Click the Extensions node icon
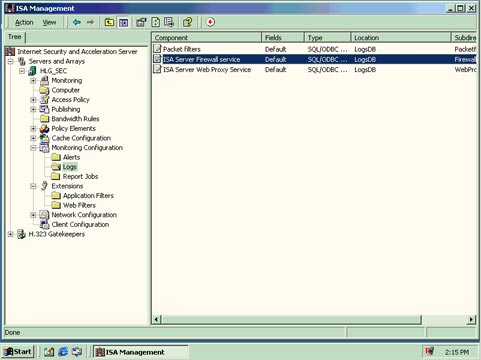The width and height of the screenshot is (481, 360). [44, 186]
